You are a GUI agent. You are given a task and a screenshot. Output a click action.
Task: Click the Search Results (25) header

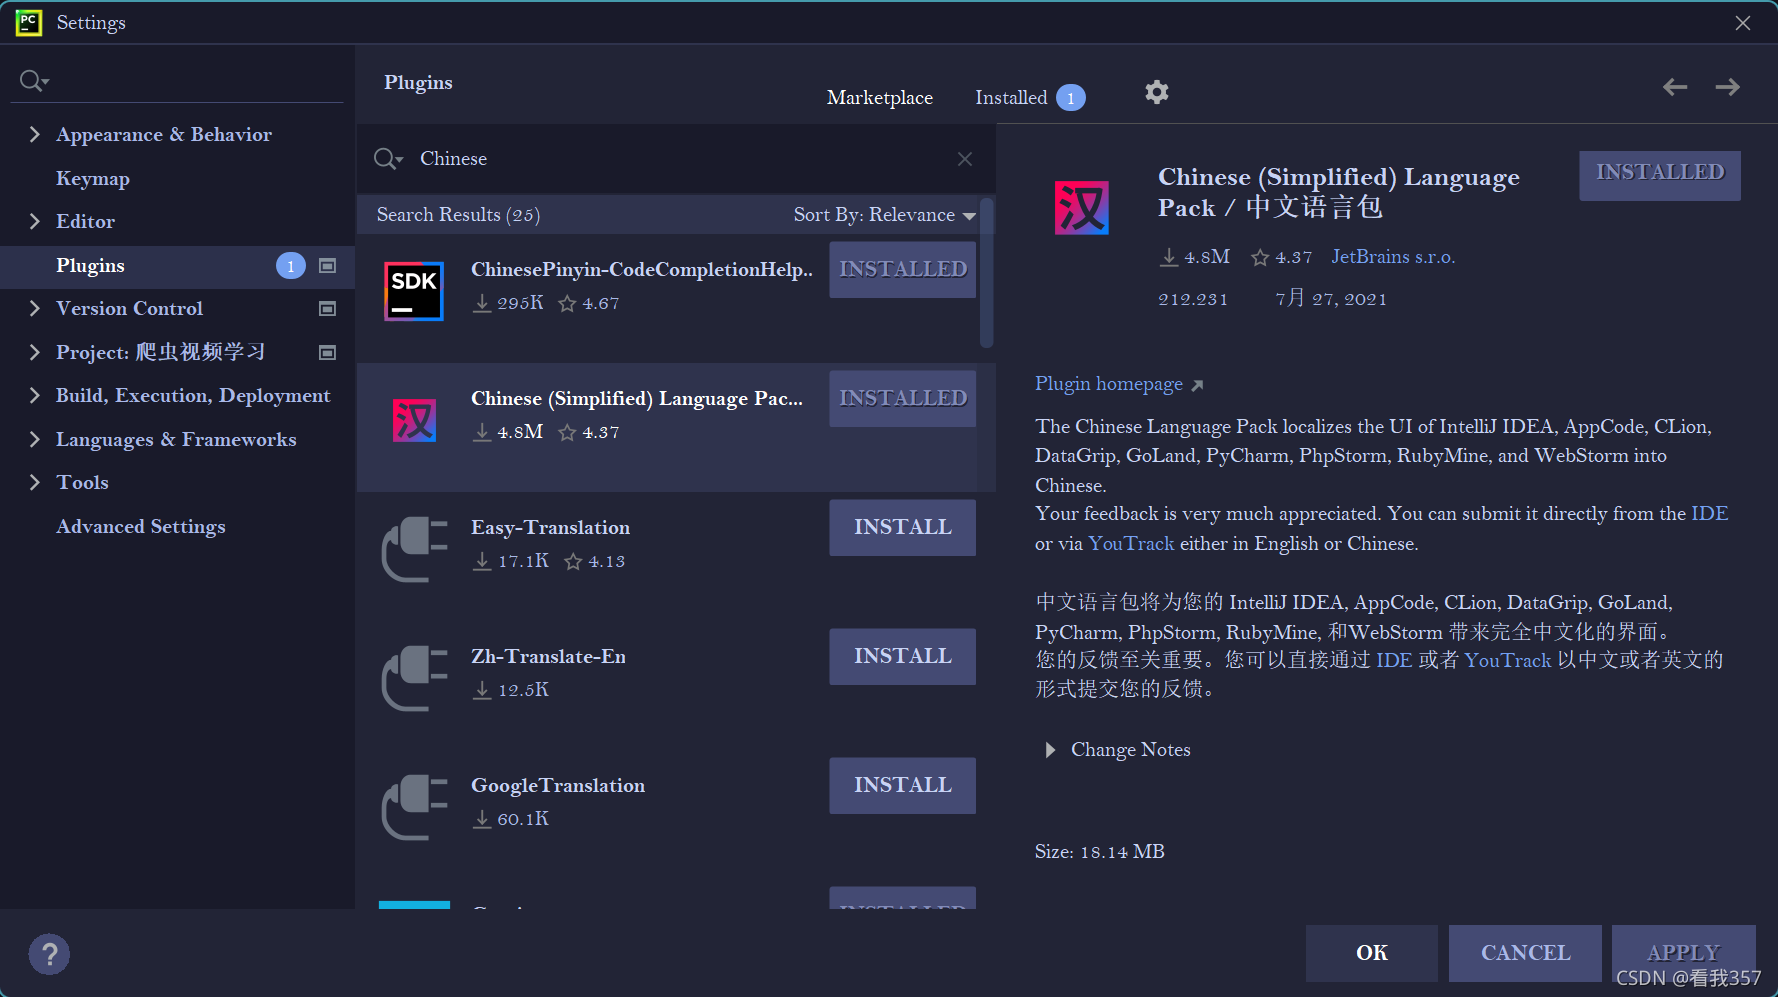(458, 215)
